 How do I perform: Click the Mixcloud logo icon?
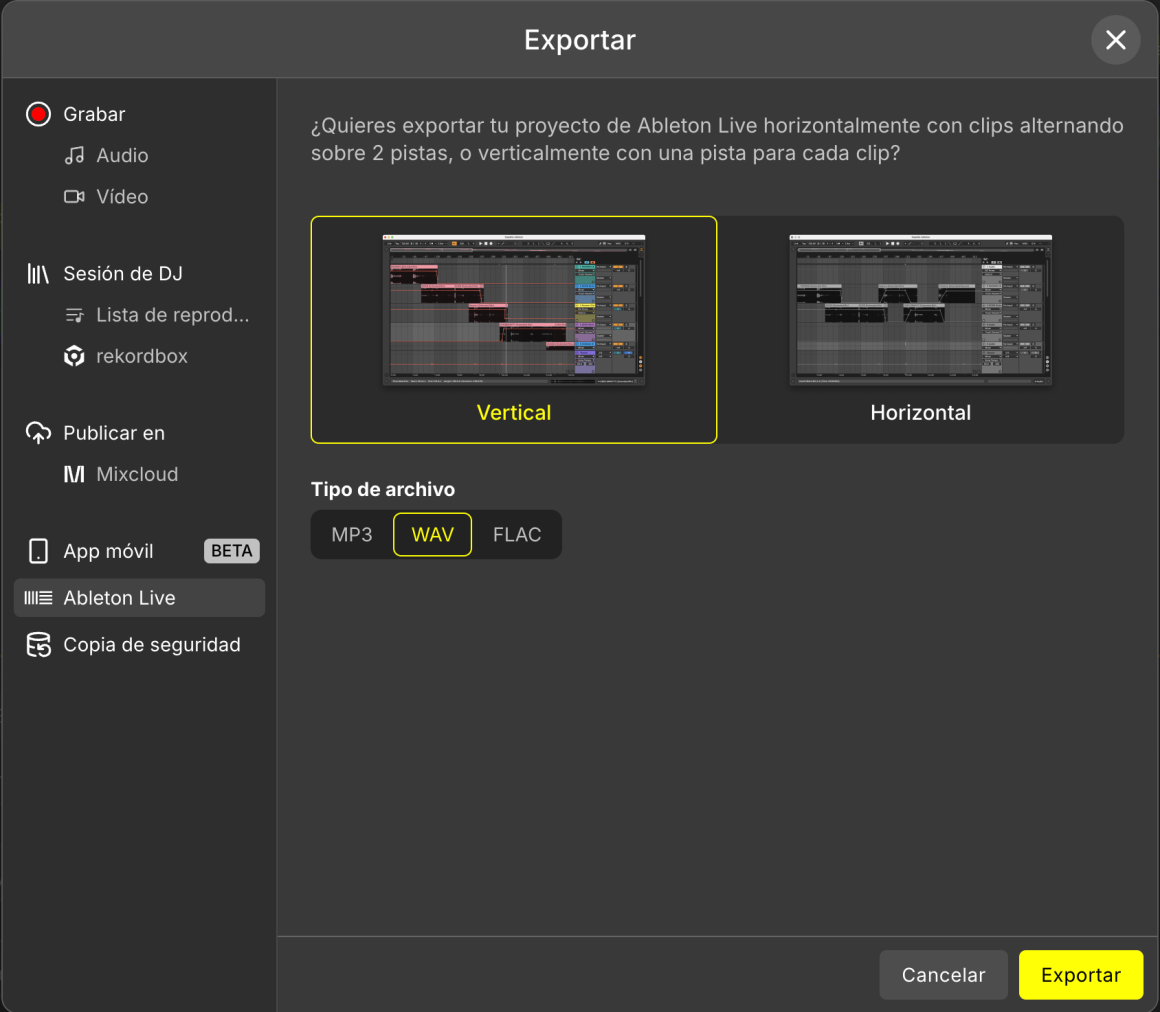(x=74, y=474)
